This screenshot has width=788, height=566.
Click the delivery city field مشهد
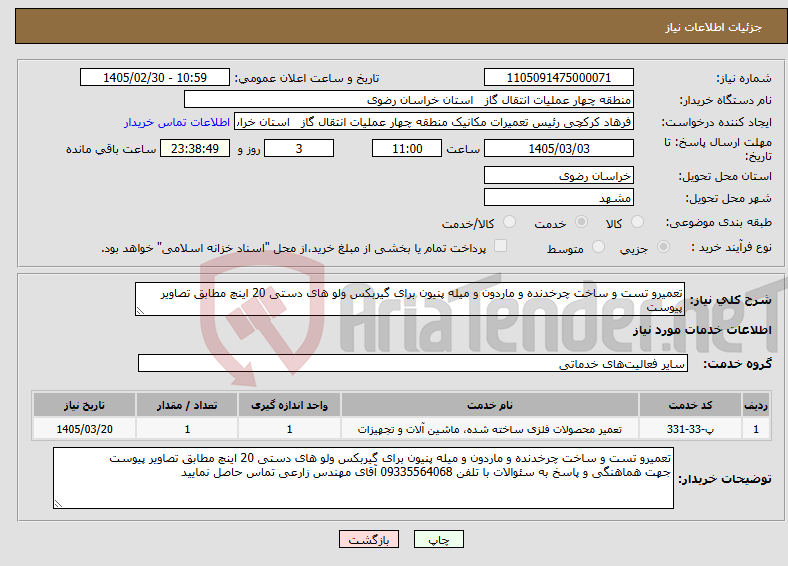[x=558, y=197]
